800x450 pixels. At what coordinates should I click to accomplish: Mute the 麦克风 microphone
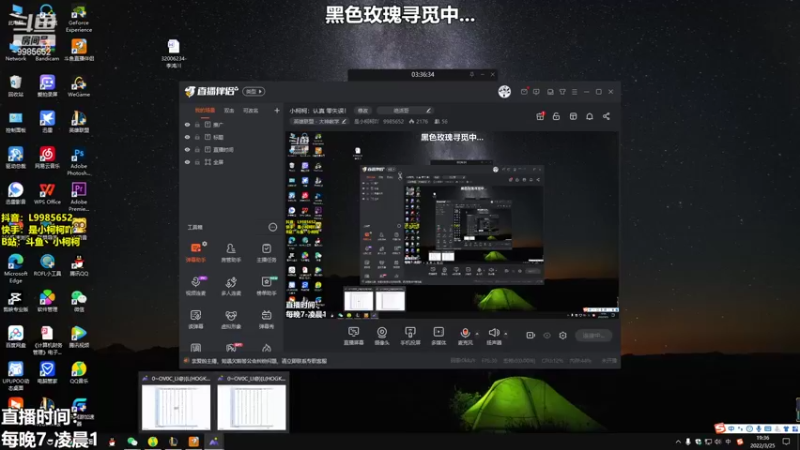click(465, 336)
